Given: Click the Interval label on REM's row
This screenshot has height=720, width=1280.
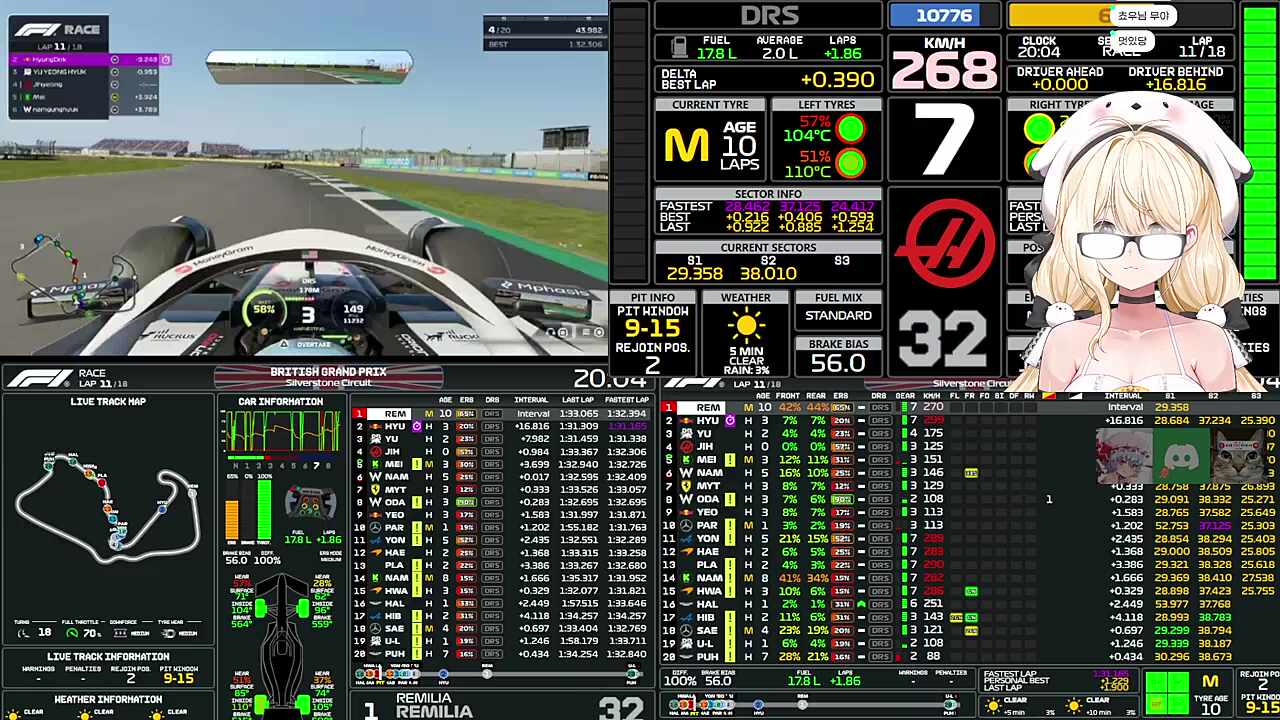Looking at the screenshot, I should [532, 414].
